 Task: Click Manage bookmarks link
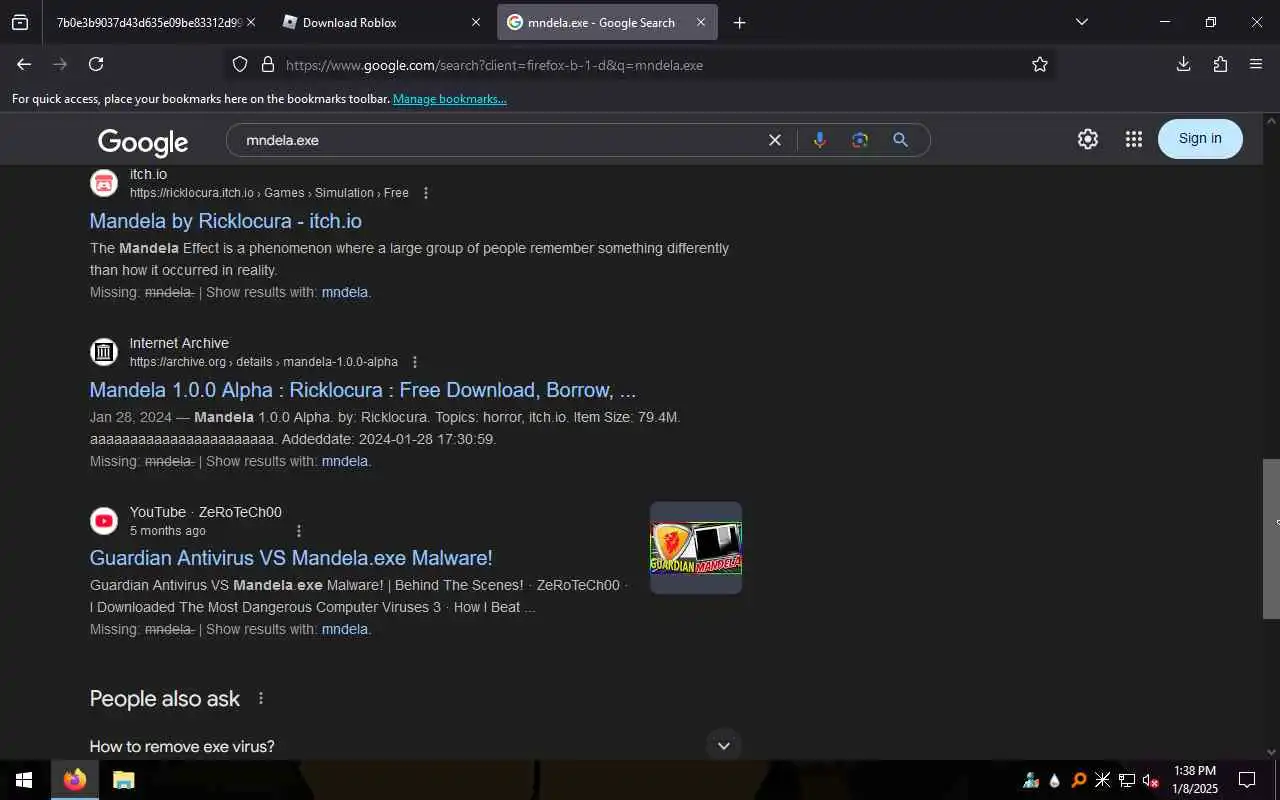tap(449, 98)
